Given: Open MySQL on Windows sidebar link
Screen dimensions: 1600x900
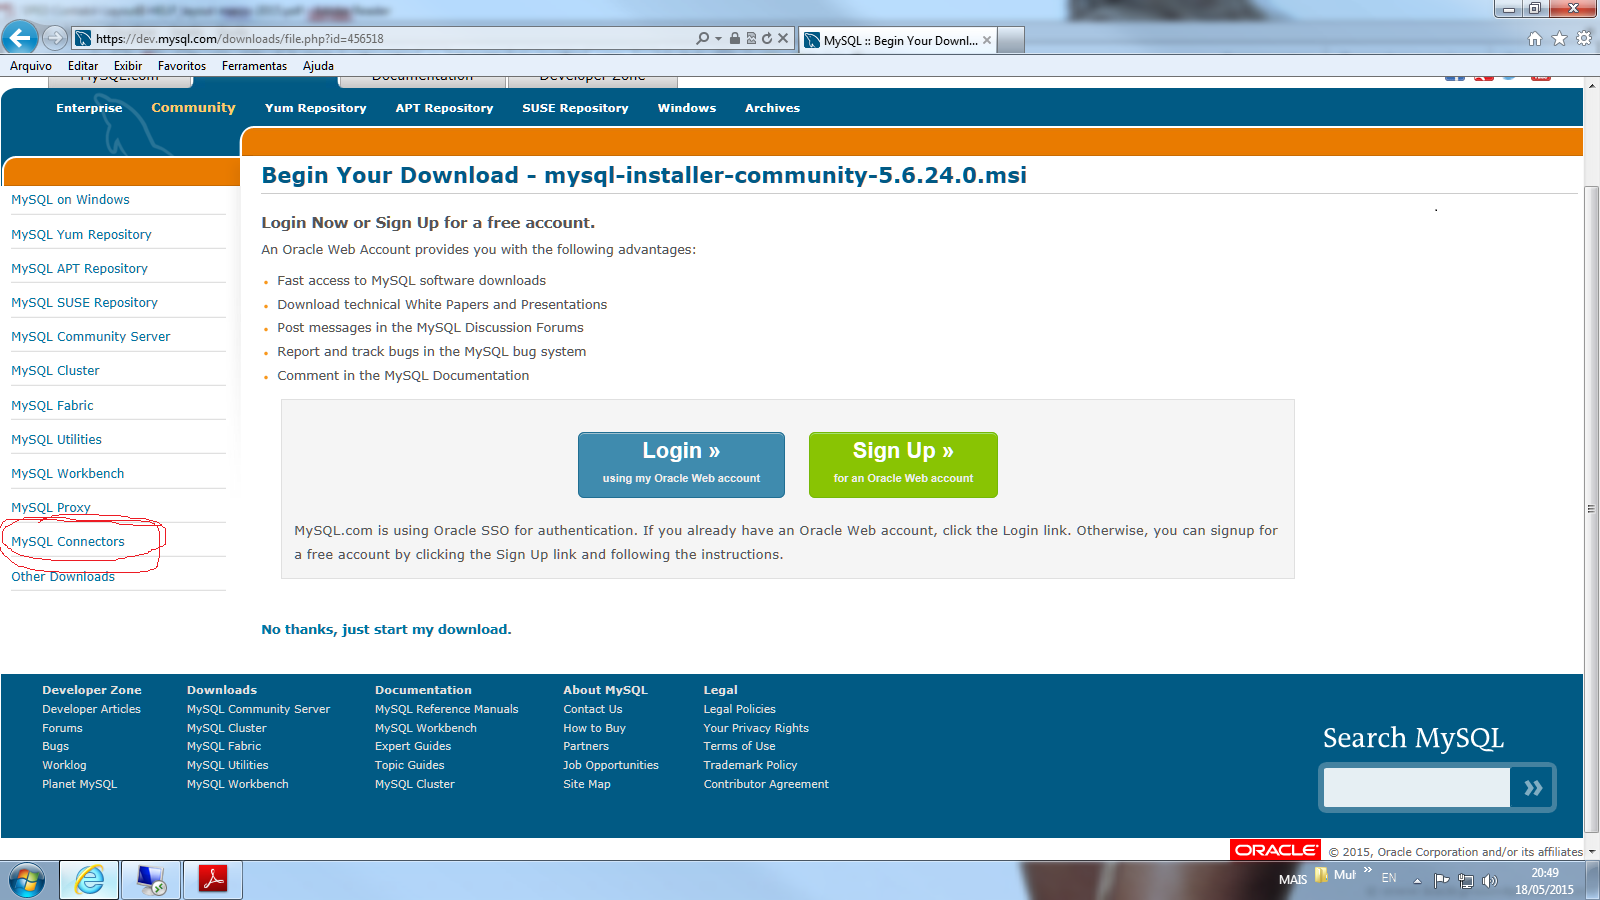Looking at the screenshot, I should [x=70, y=200].
